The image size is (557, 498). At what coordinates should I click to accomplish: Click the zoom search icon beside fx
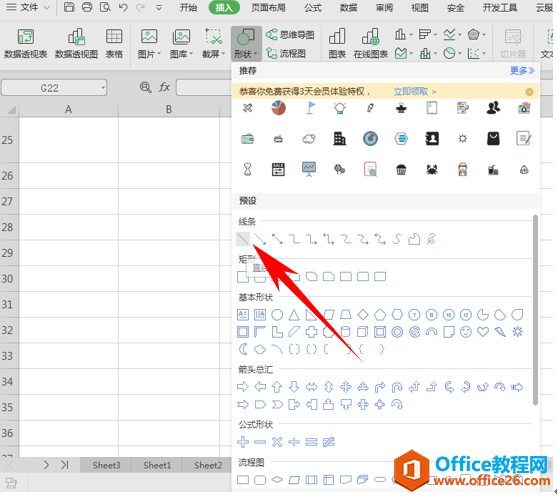point(145,87)
